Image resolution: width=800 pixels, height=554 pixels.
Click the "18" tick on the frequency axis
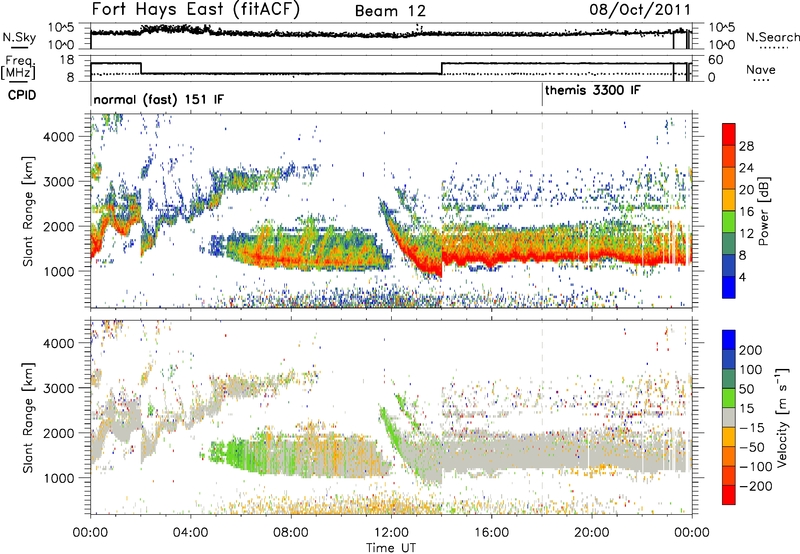pyautogui.click(x=66, y=60)
